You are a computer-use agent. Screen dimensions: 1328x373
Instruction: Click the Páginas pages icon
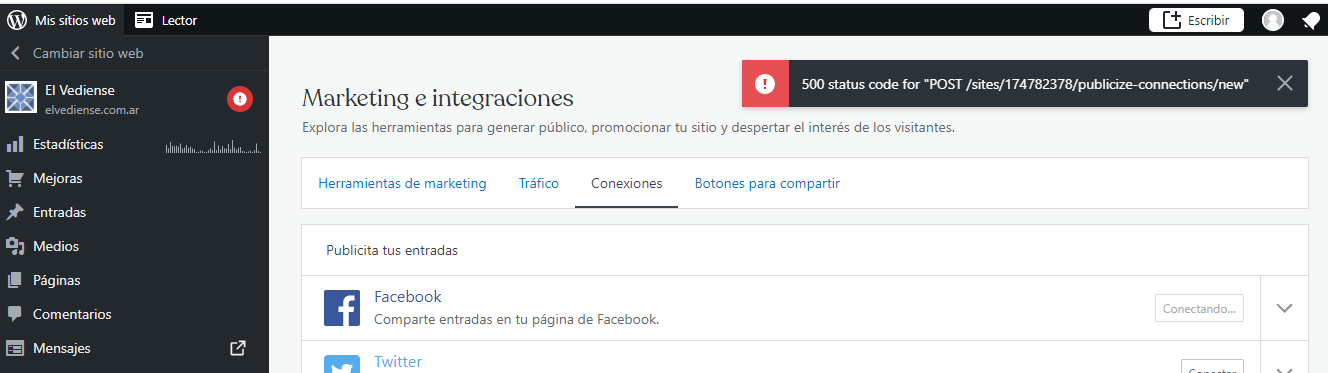tap(15, 281)
